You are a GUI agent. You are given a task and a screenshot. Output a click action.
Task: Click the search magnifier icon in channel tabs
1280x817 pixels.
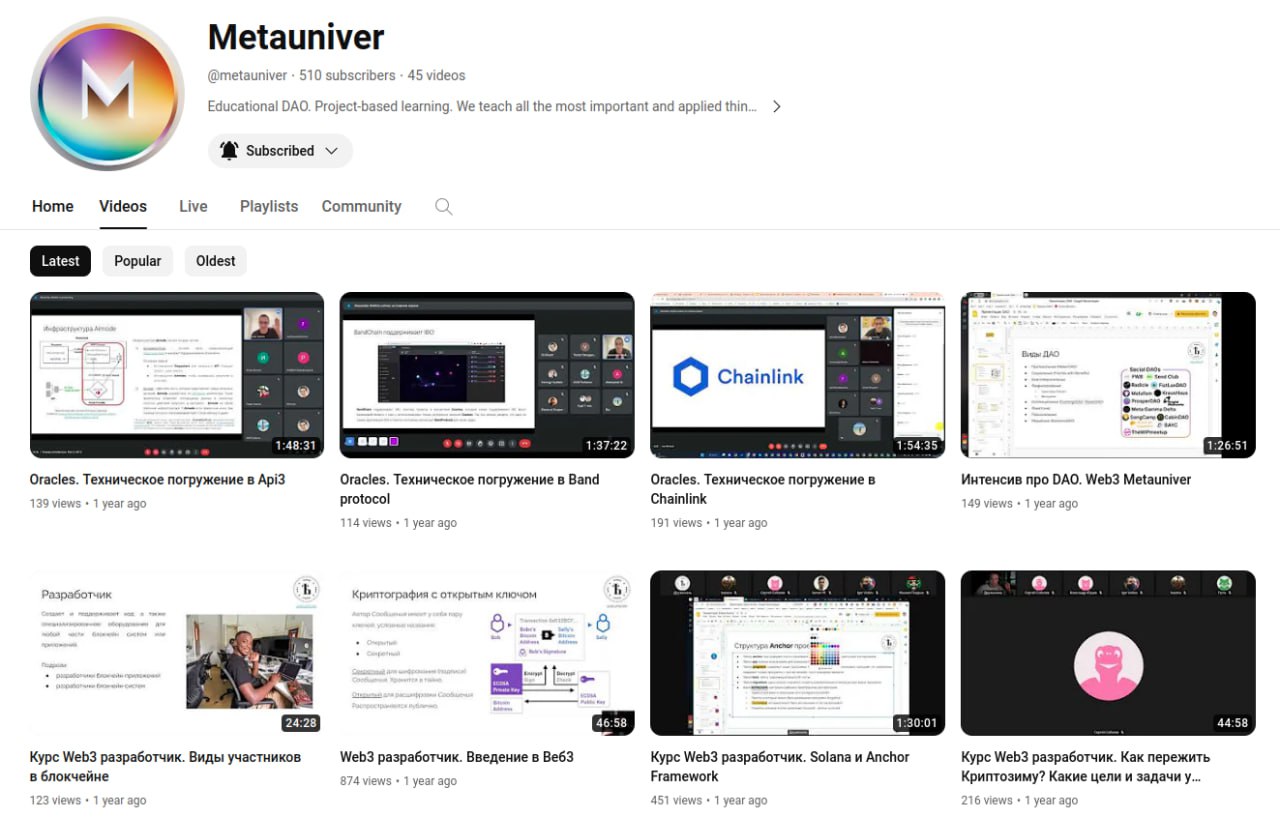tap(444, 206)
